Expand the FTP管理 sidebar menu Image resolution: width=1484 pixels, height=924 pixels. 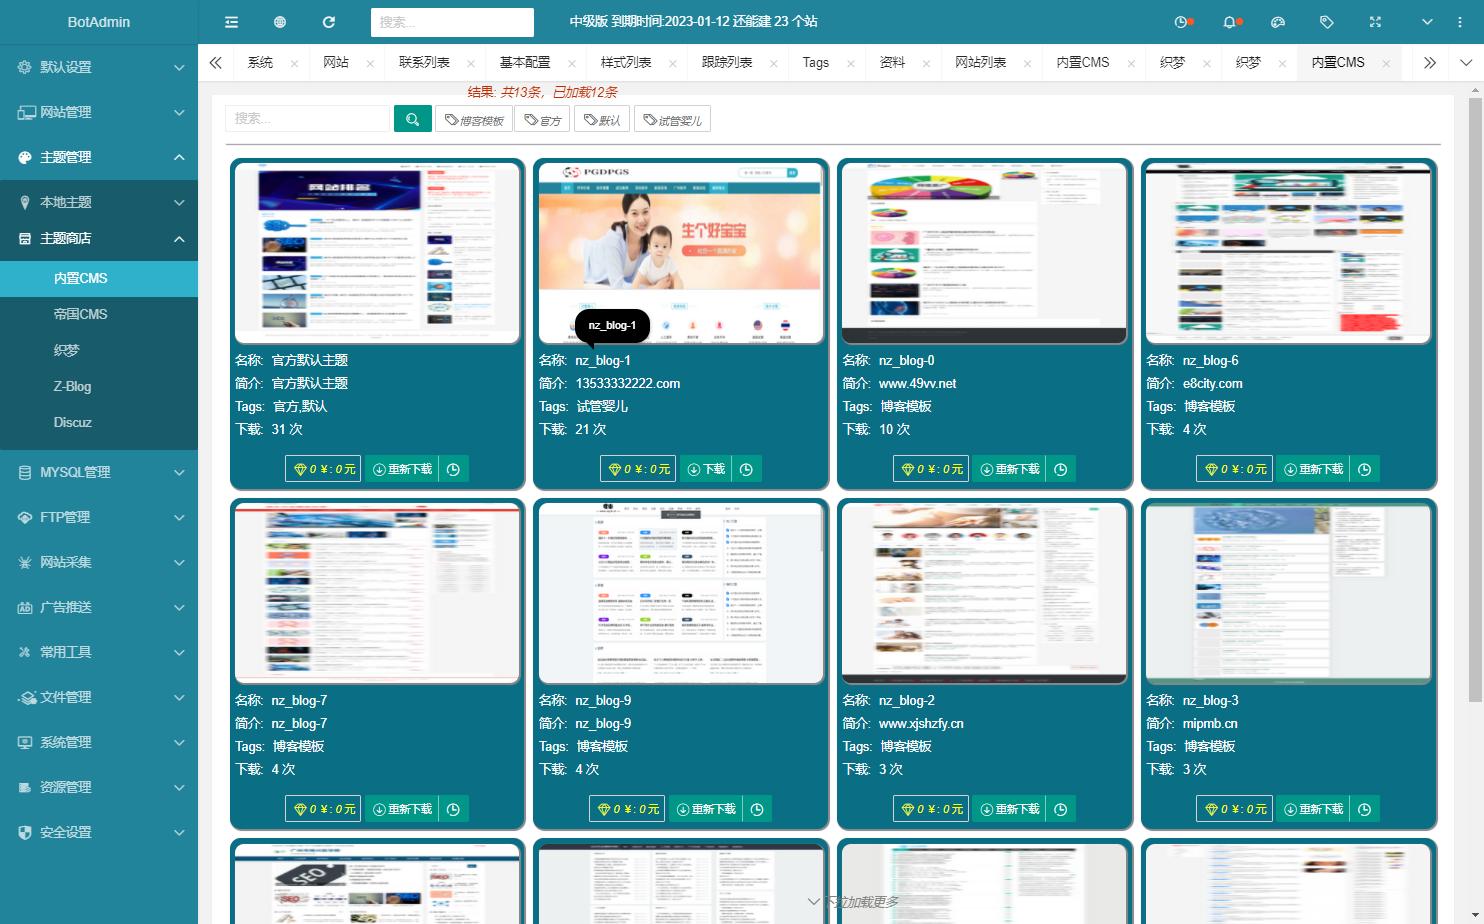tap(99, 517)
